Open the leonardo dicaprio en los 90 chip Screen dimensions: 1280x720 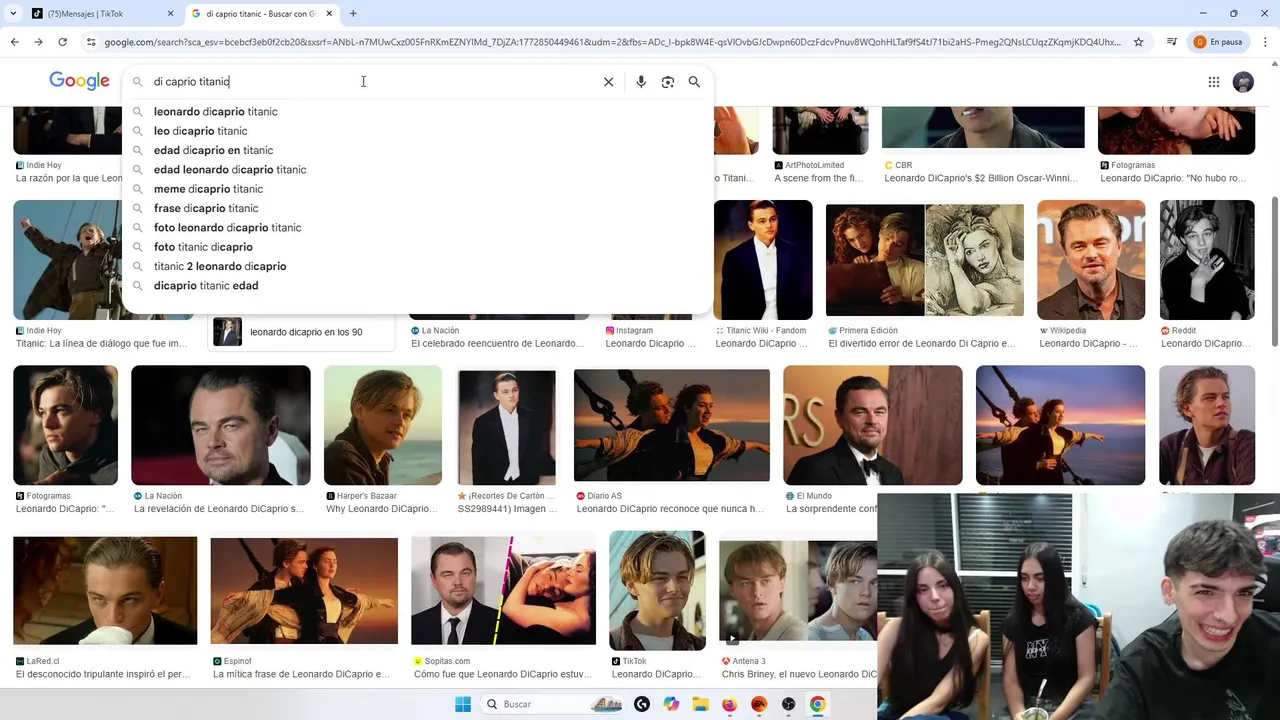point(301,332)
